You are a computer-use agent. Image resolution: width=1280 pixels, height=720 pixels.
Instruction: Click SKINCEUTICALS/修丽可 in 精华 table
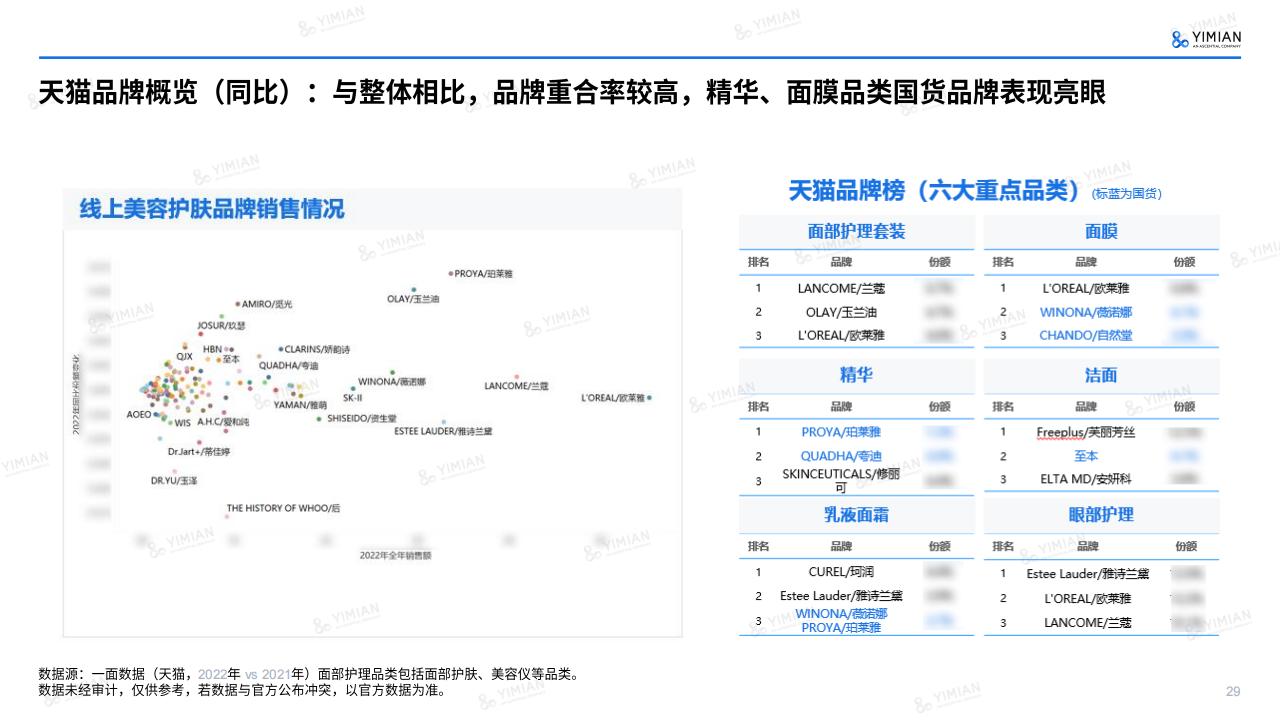click(x=841, y=480)
